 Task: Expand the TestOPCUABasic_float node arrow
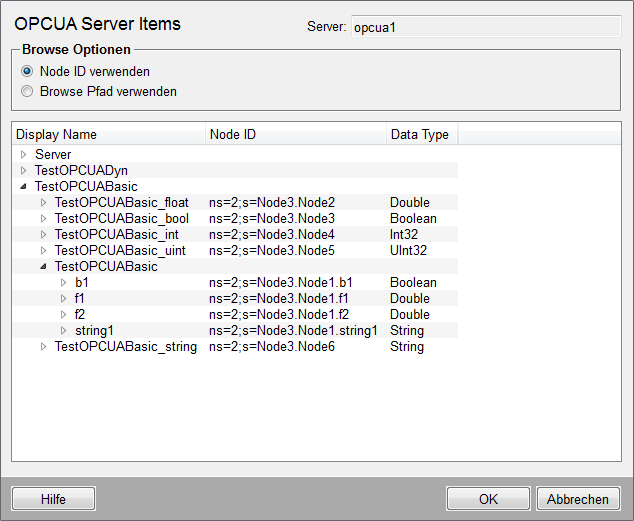click(x=44, y=203)
